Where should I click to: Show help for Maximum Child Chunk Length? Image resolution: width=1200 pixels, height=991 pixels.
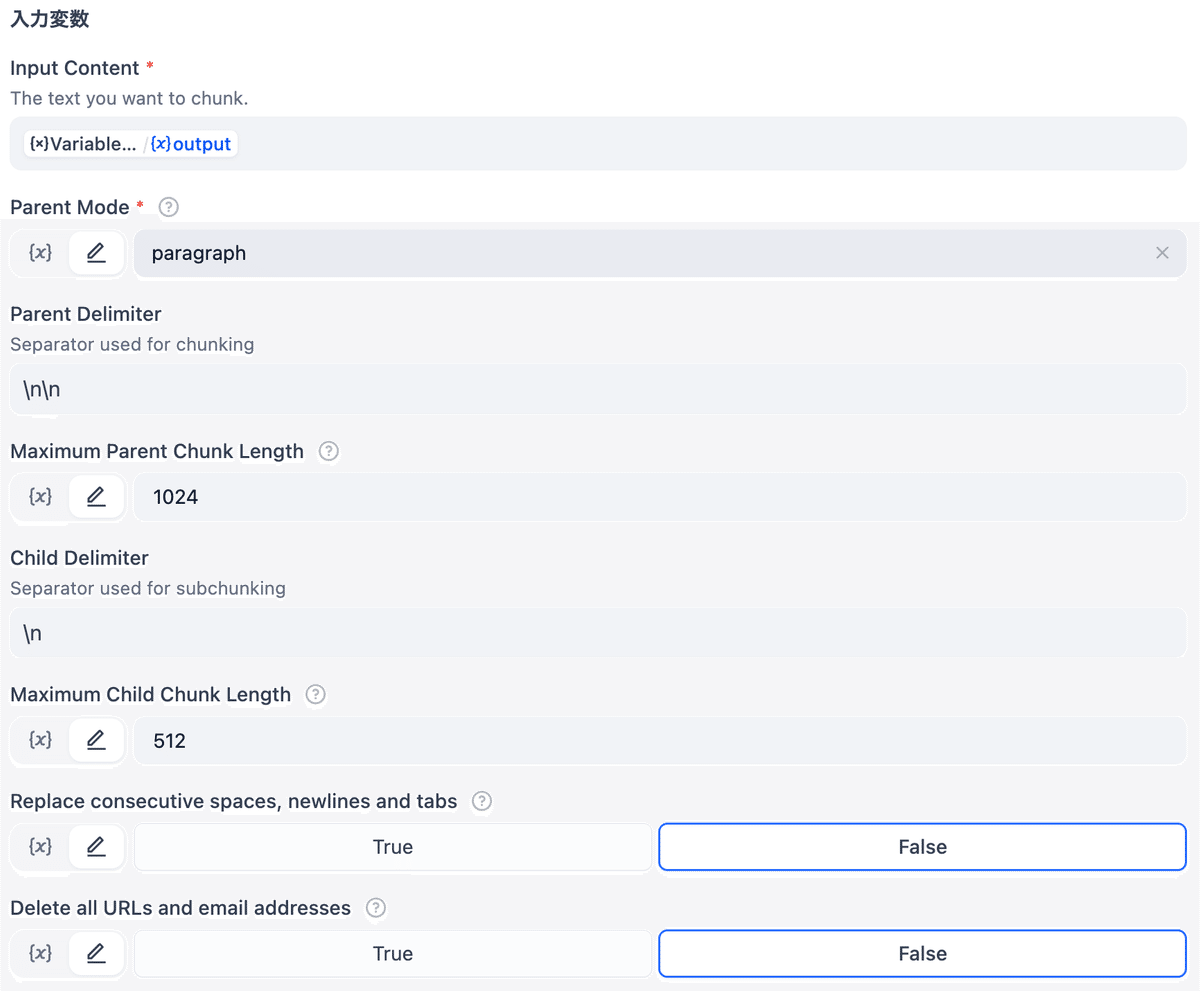click(x=315, y=694)
